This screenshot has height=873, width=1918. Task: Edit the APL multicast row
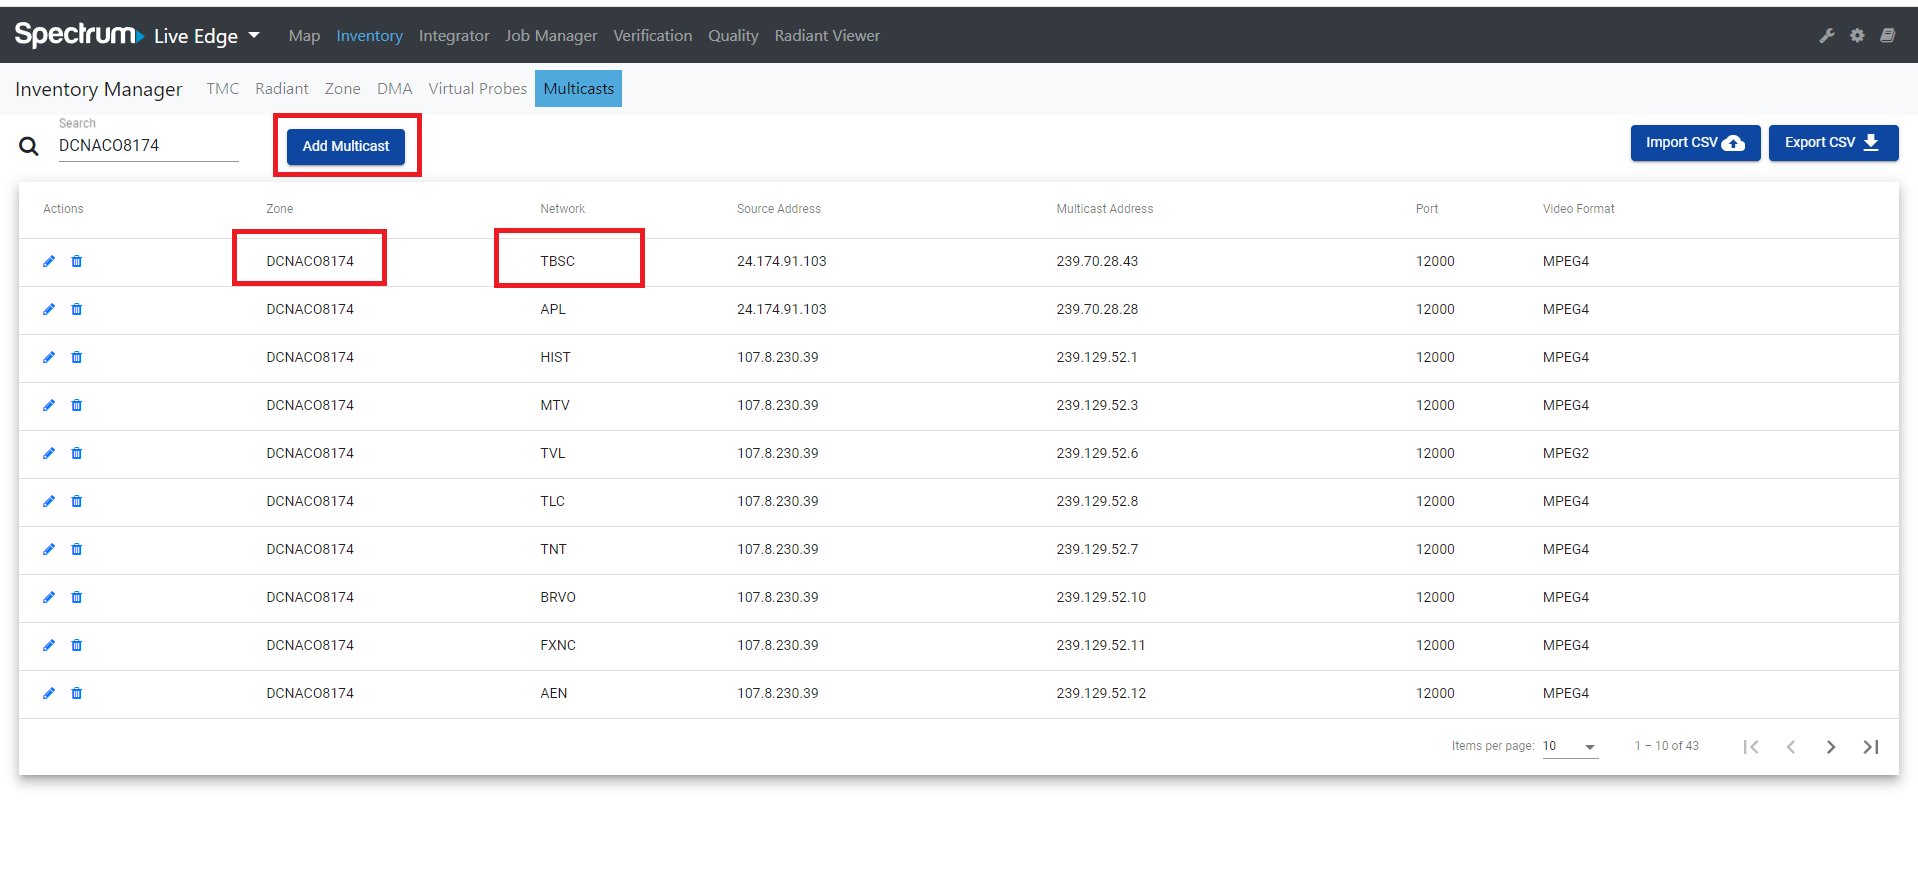49,309
